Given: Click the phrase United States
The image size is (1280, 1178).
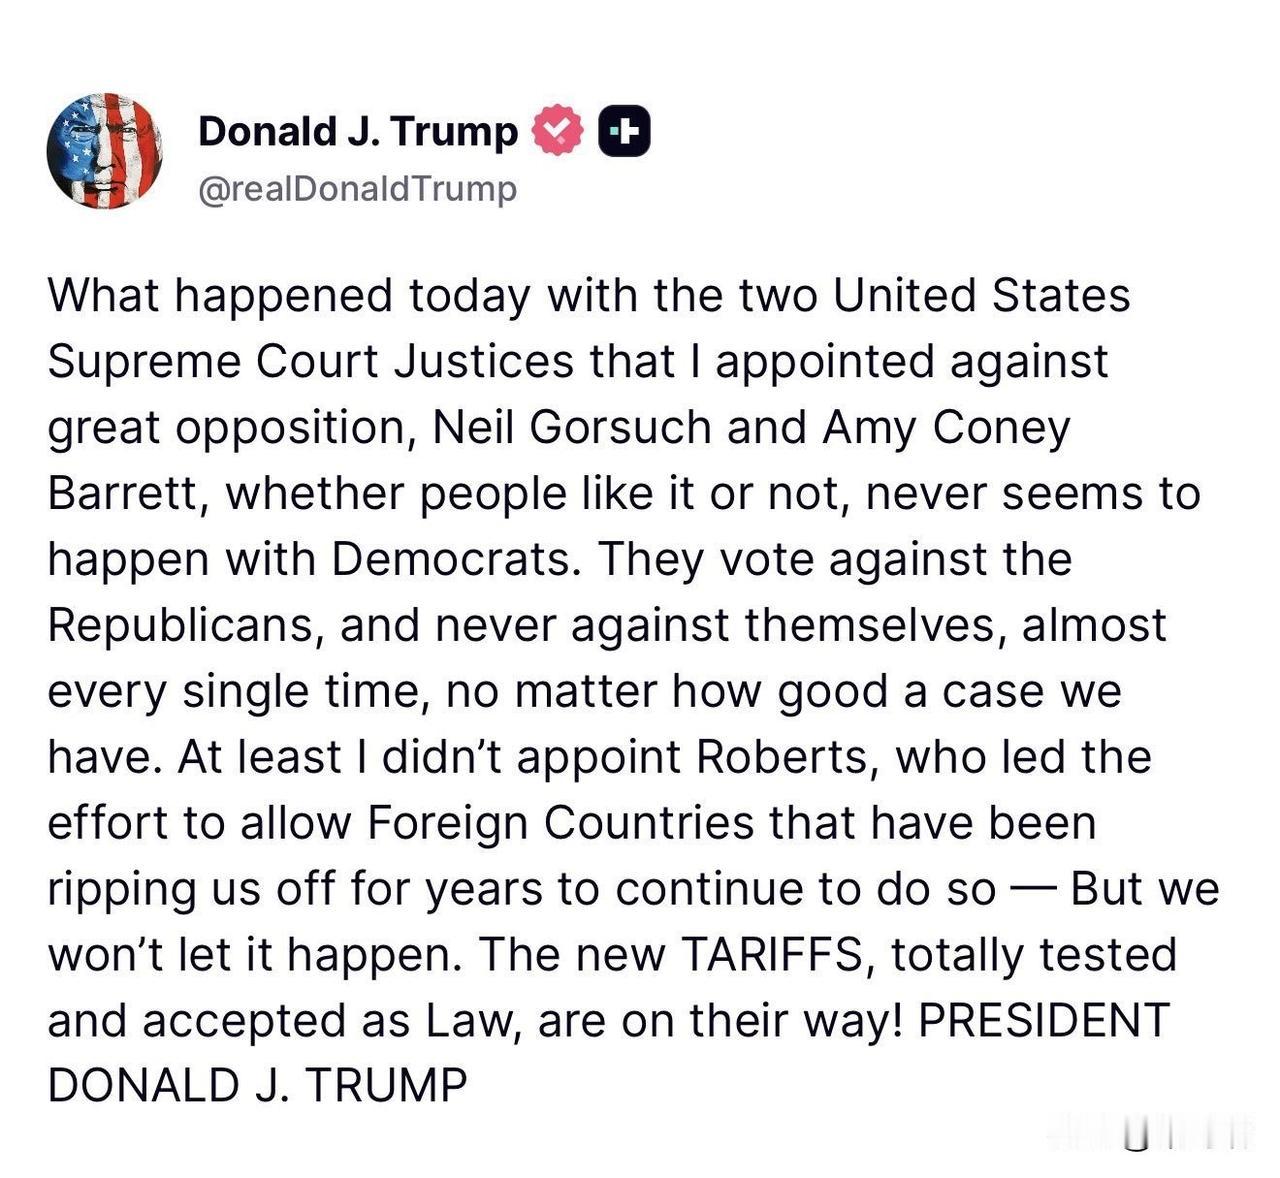Looking at the screenshot, I should point(982,295).
